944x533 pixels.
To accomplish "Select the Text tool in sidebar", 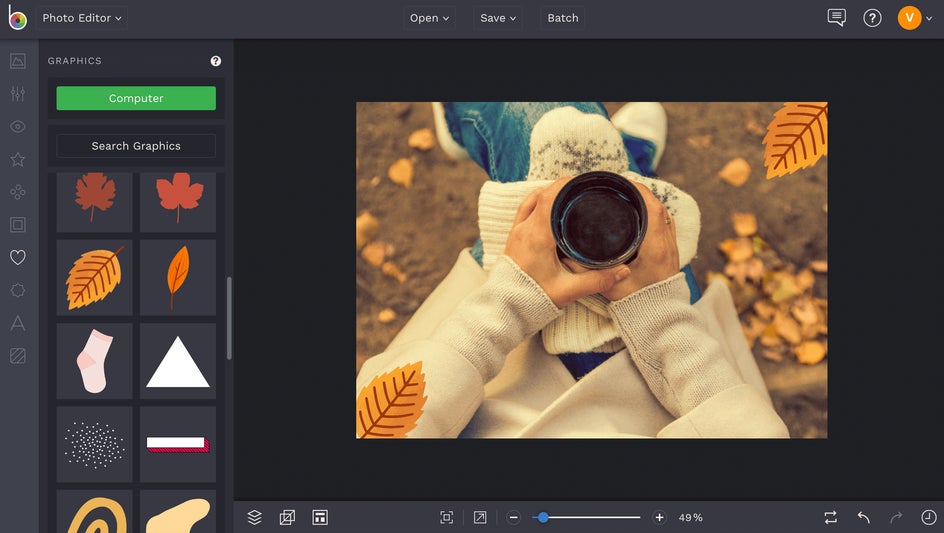I will (17, 323).
